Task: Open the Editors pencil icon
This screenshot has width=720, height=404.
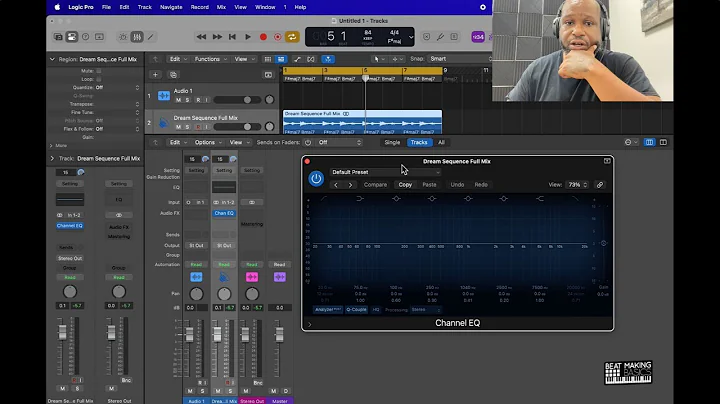Action: [151, 37]
